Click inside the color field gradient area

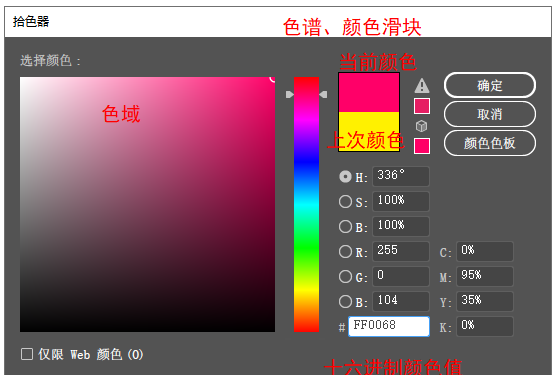(147, 205)
